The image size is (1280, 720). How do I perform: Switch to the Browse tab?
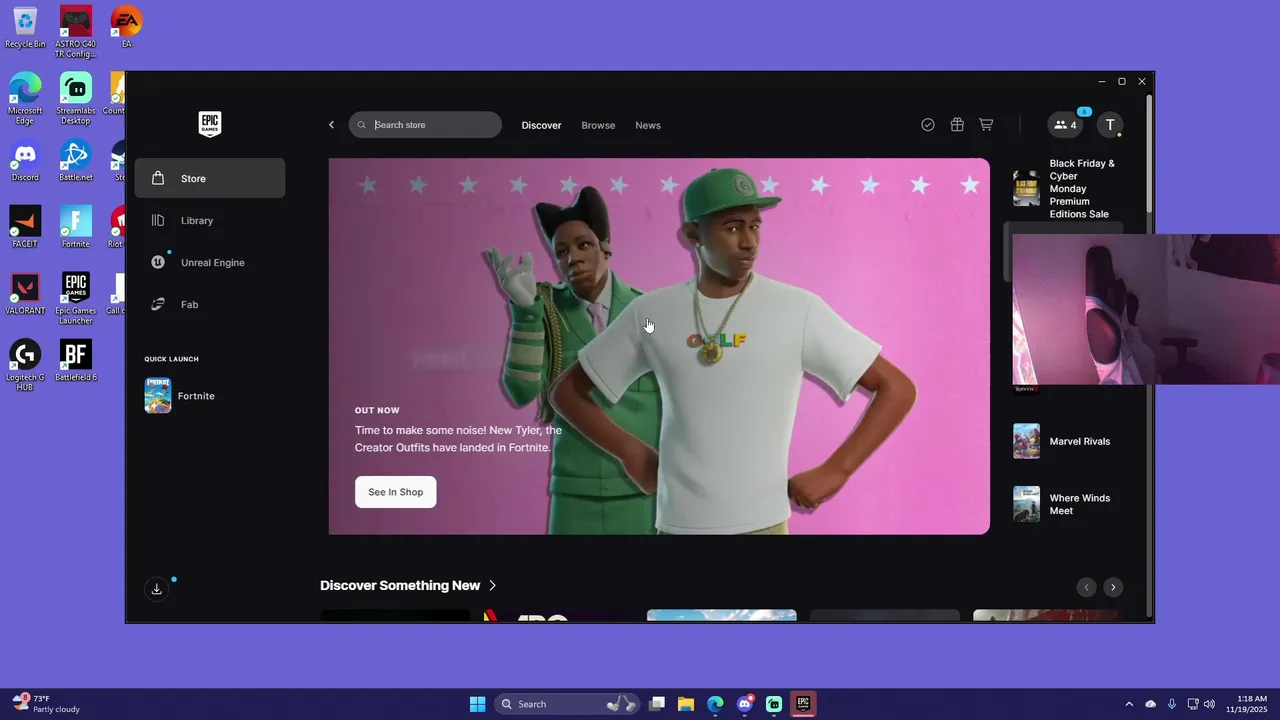click(598, 125)
